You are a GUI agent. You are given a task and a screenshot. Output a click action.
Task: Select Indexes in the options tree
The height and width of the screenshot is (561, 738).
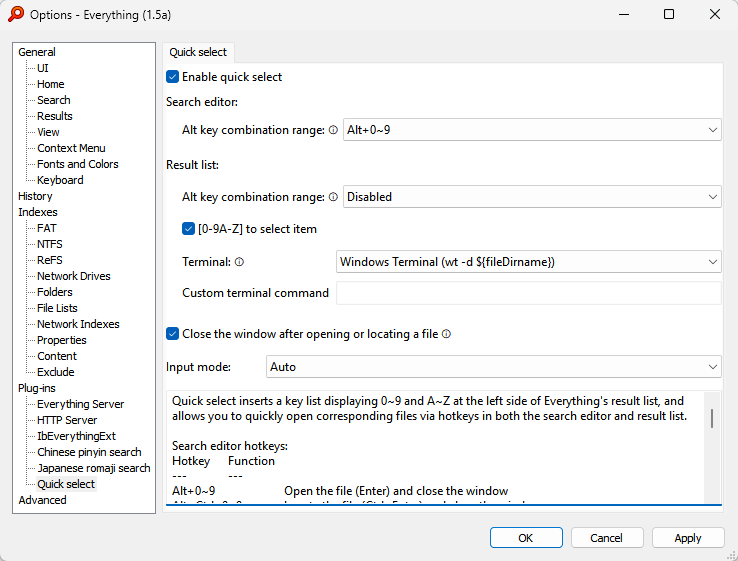[38, 212]
